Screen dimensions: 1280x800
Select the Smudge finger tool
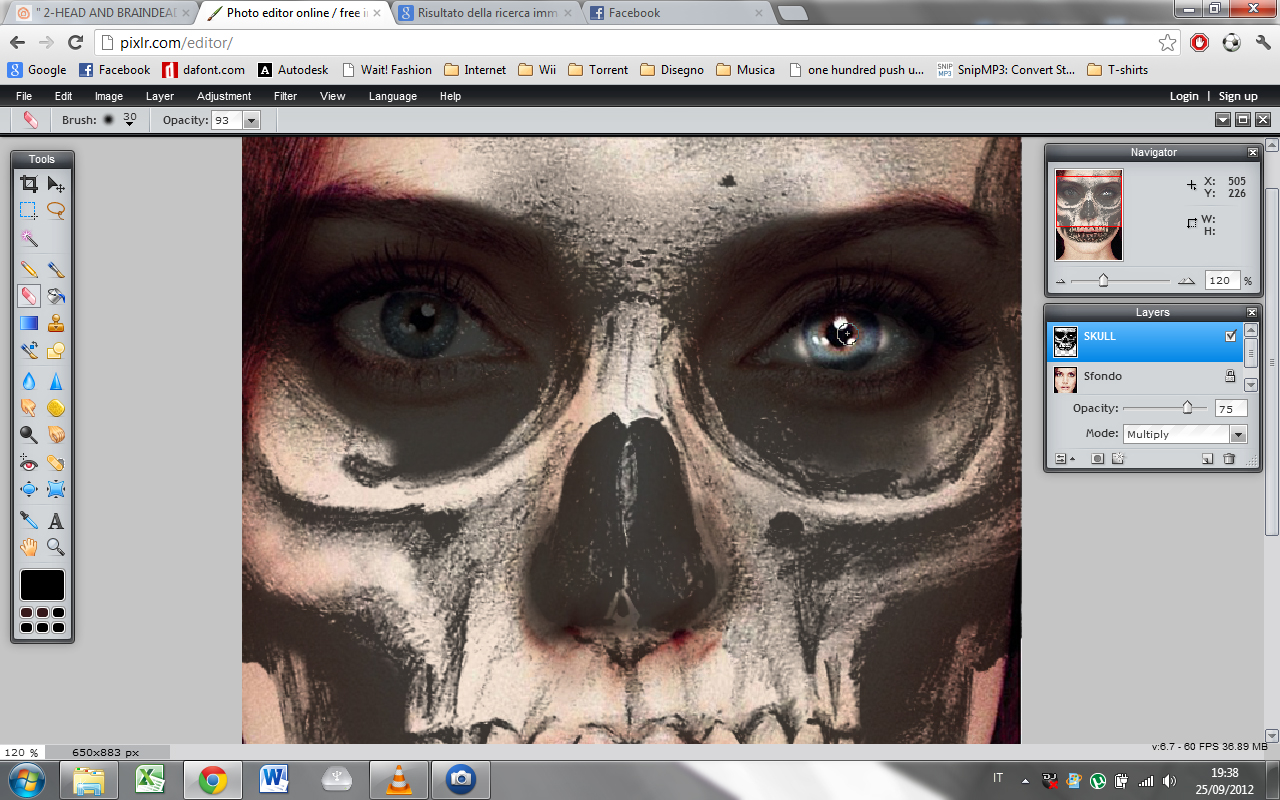tap(29, 407)
